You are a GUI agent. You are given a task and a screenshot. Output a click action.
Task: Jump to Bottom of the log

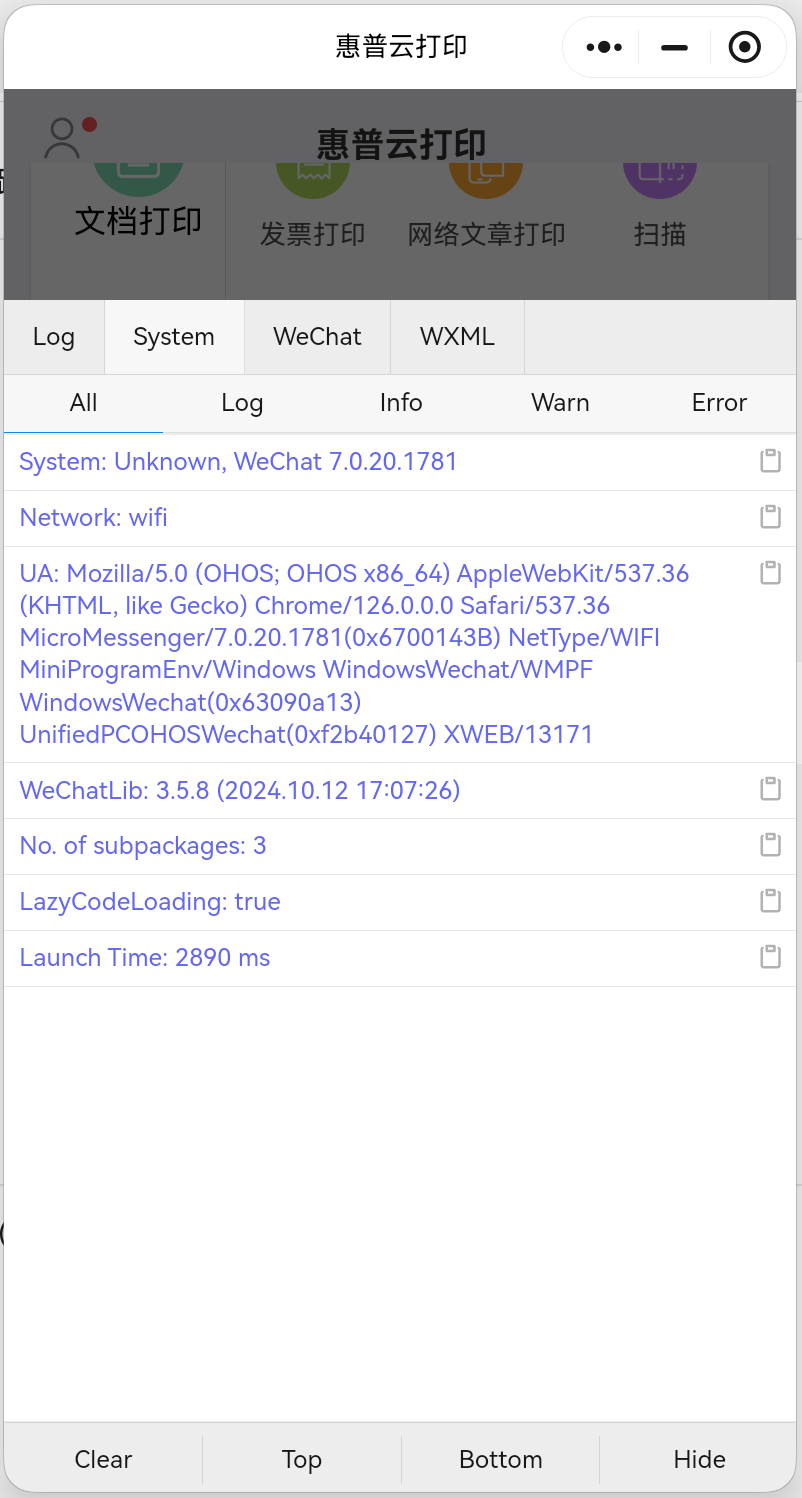(x=500, y=1459)
